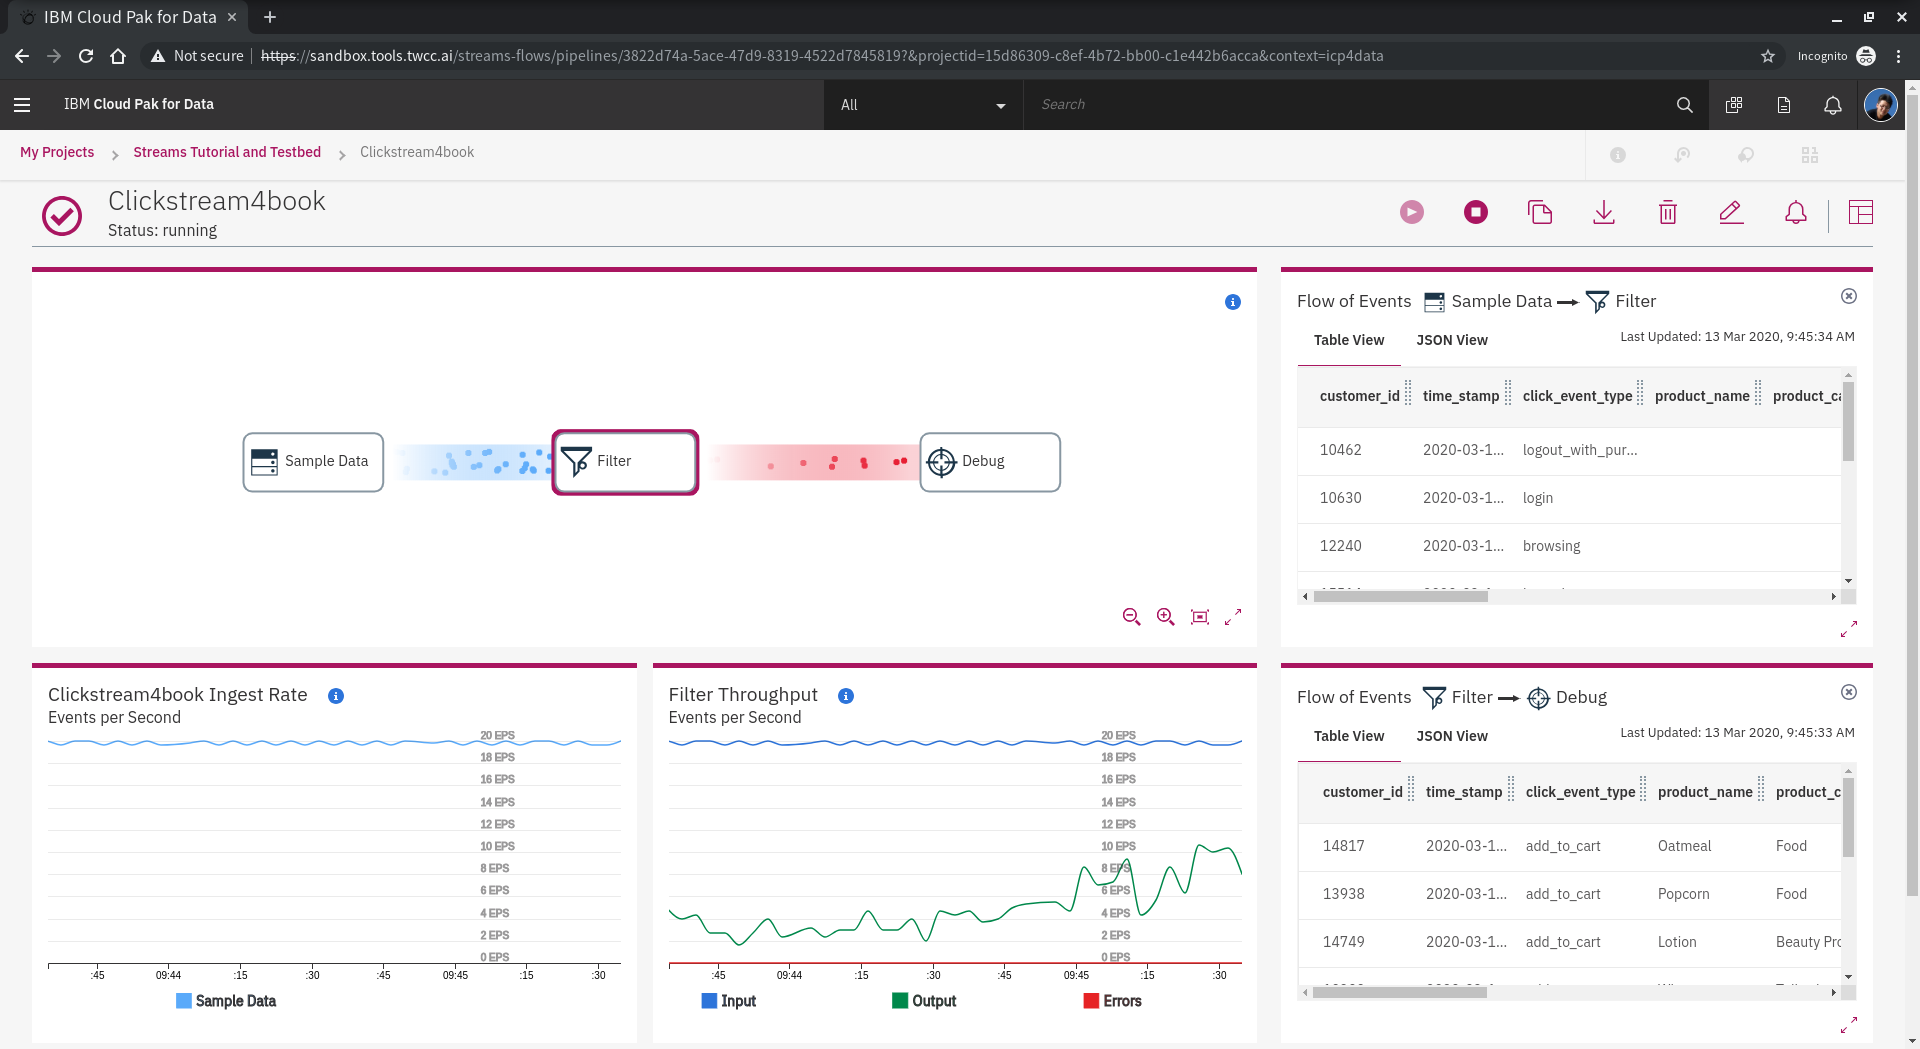Select the Filter node

pos(625,462)
